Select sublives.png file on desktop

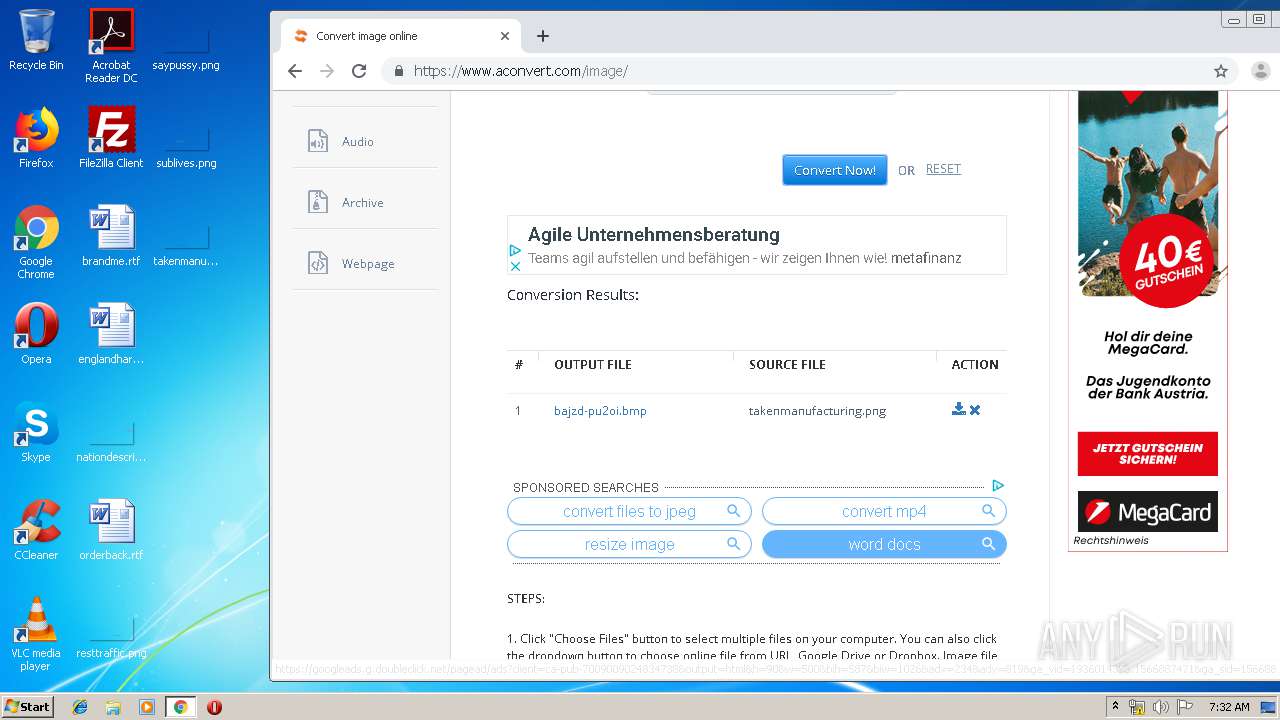point(186,144)
